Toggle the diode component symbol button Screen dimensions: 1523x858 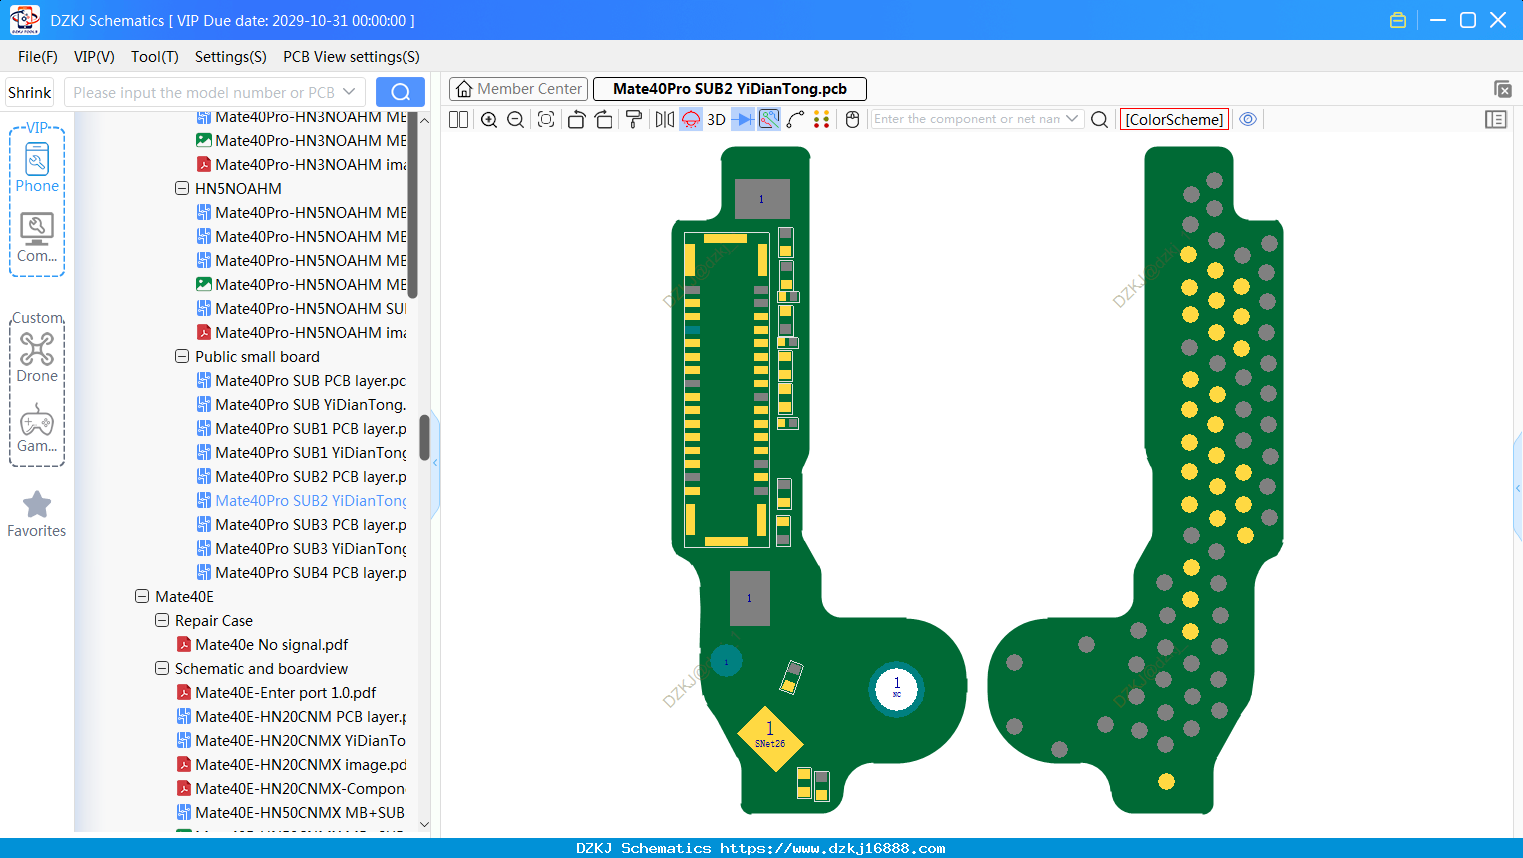743,120
